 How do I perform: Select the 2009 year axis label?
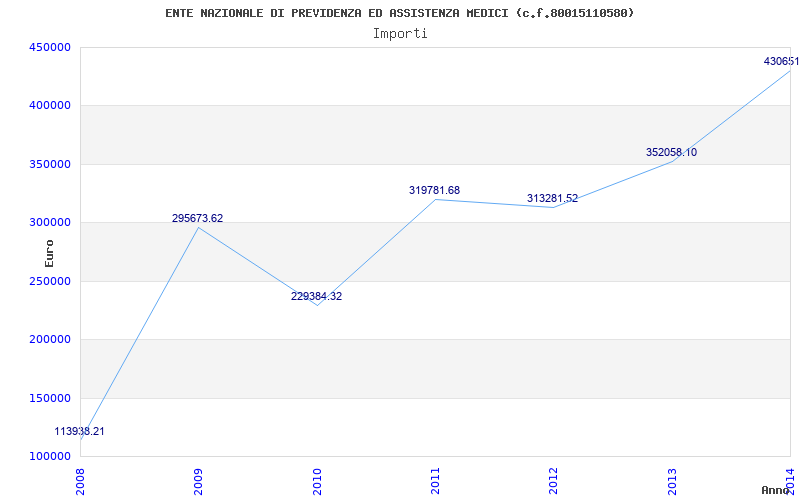[x=198, y=481]
